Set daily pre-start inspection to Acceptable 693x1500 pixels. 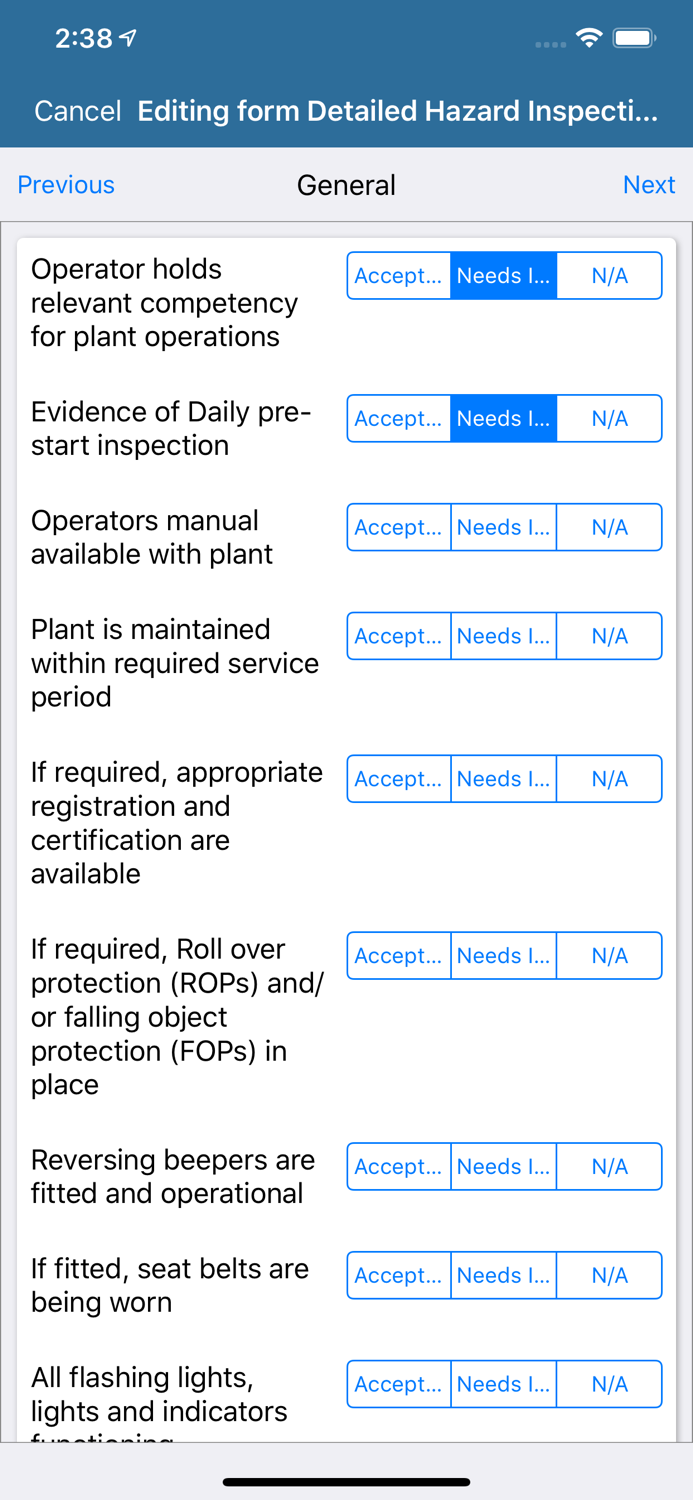click(399, 419)
